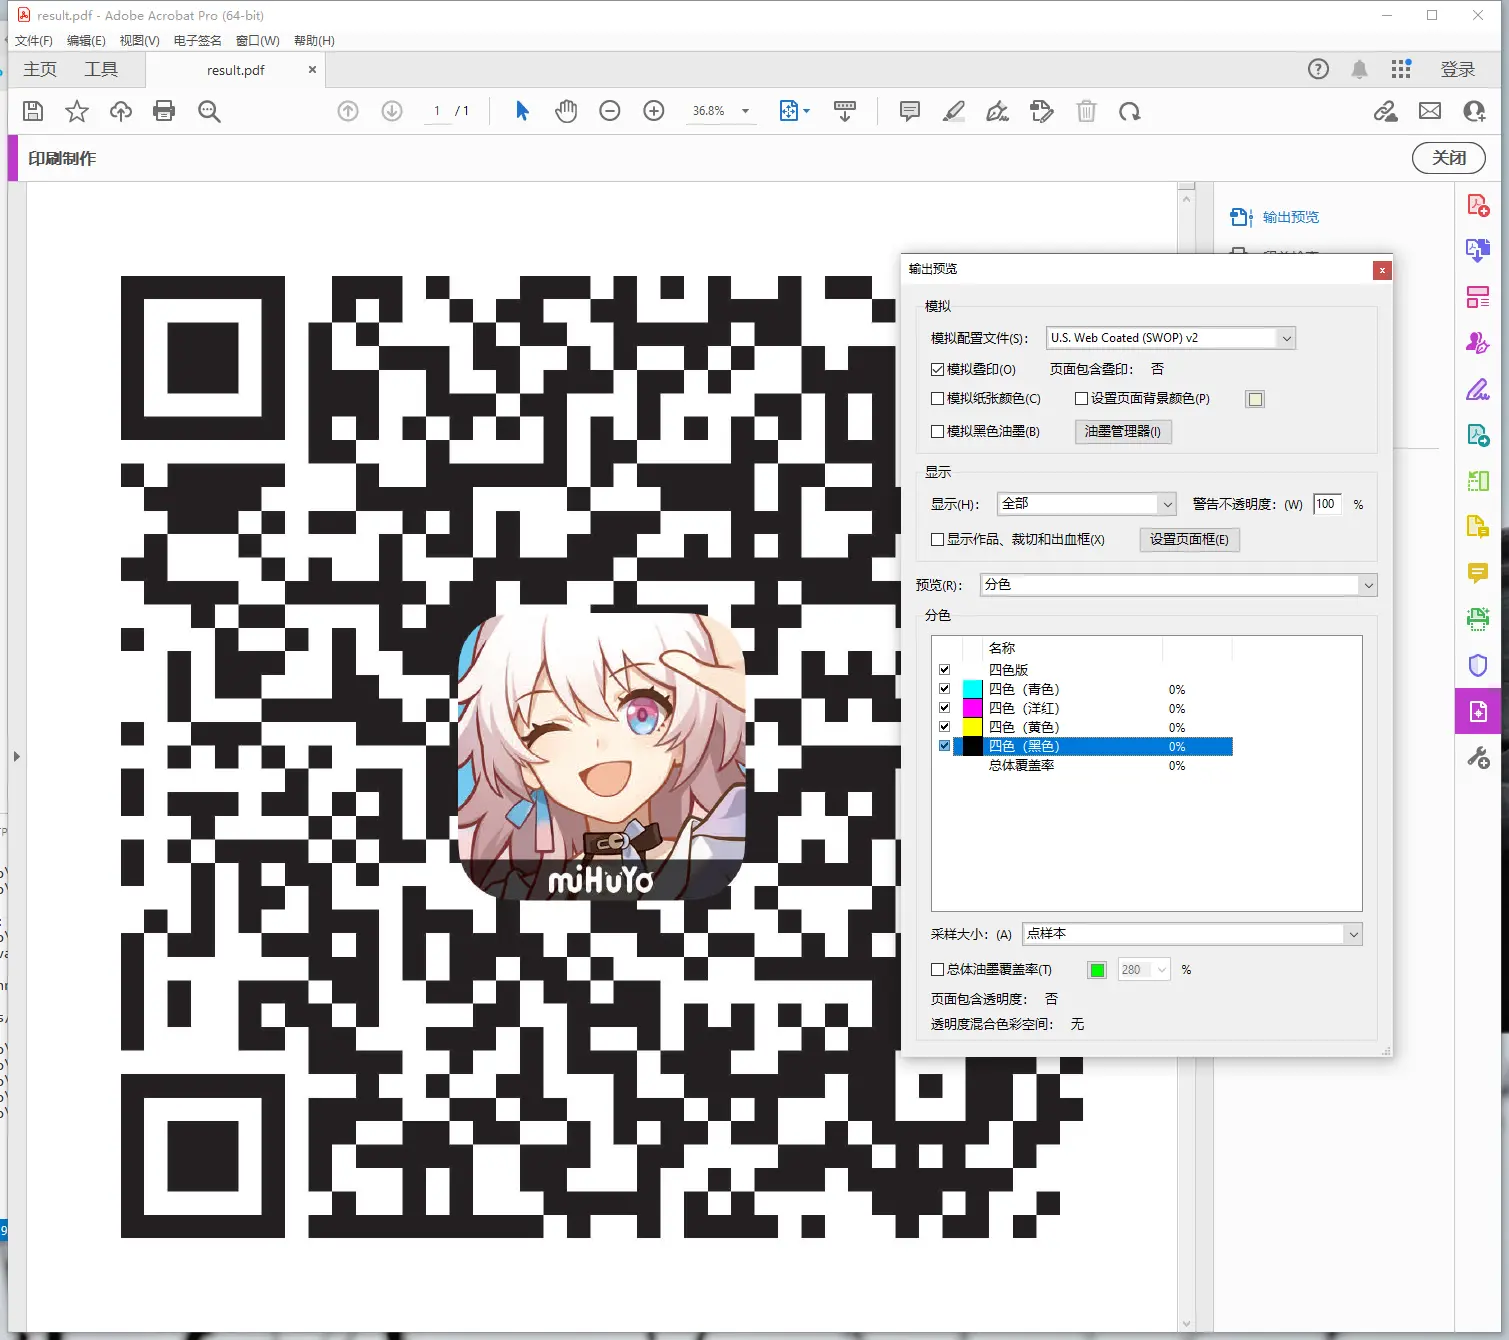Click the 警告不透明度 input field
Image resolution: width=1509 pixels, height=1340 pixels.
coord(1327,504)
